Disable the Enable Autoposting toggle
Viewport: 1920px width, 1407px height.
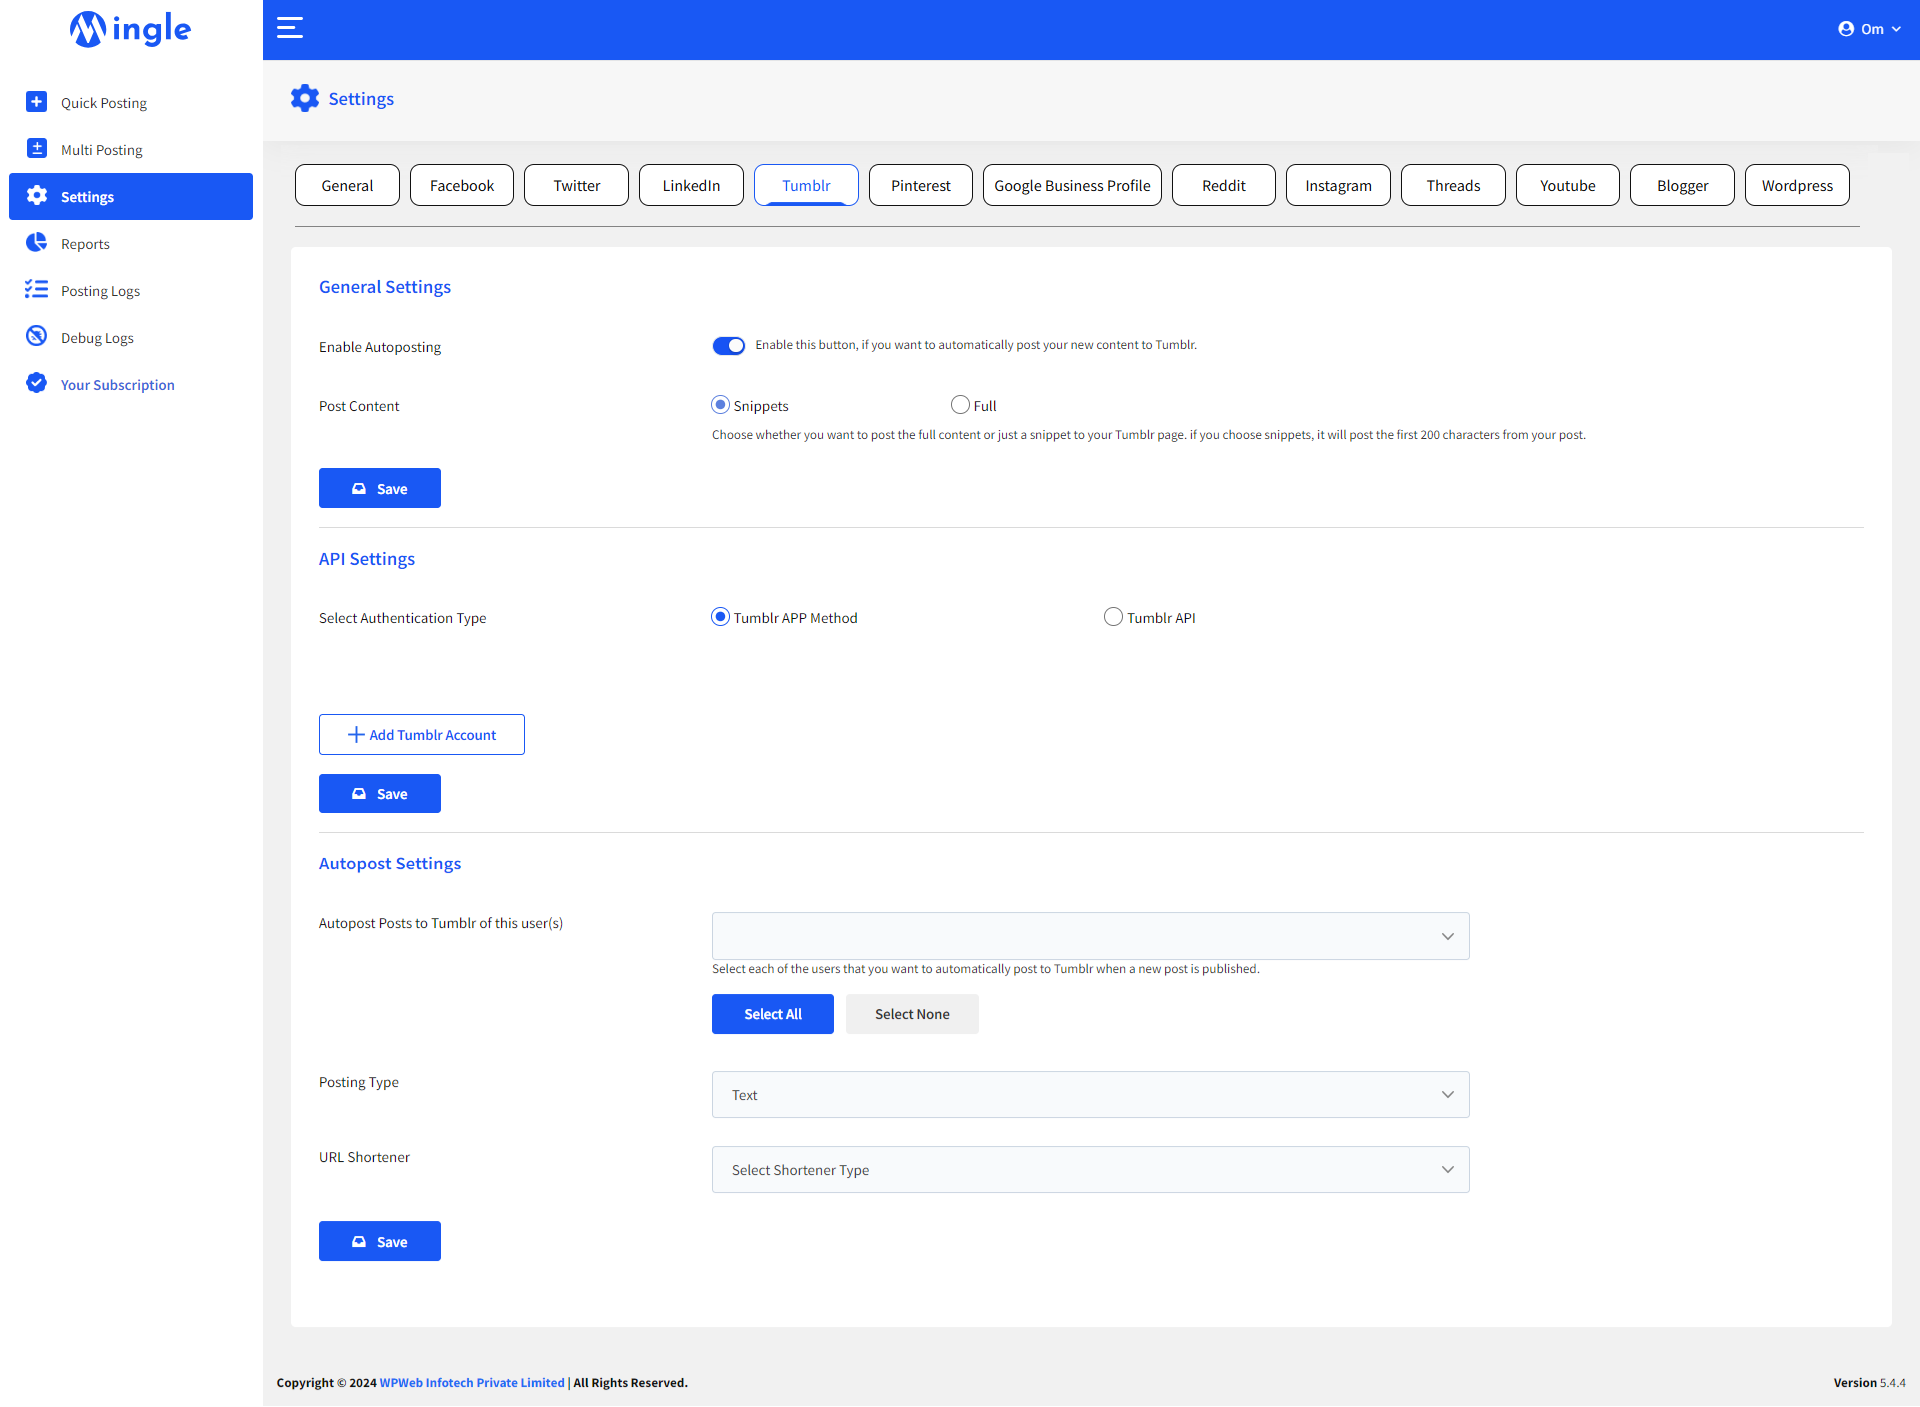[729, 346]
